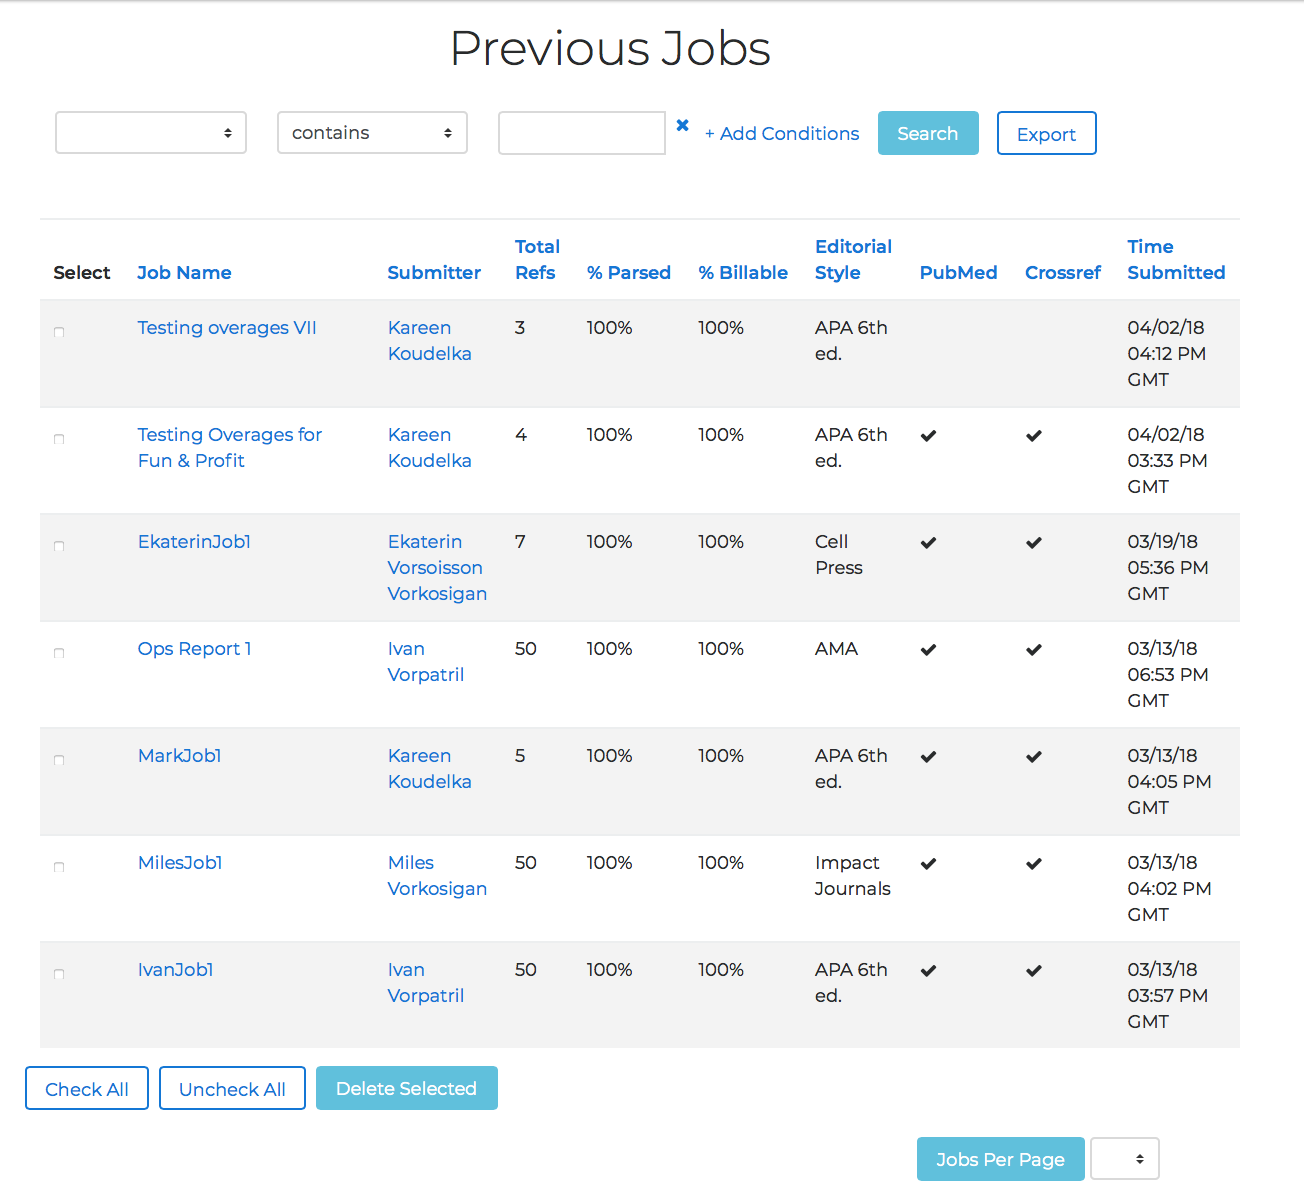This screenshot has height=1196, width=1304.
Task: Select the MarkJob1 row checkbox
Action: pyautogui.click(x=59, y=760)
